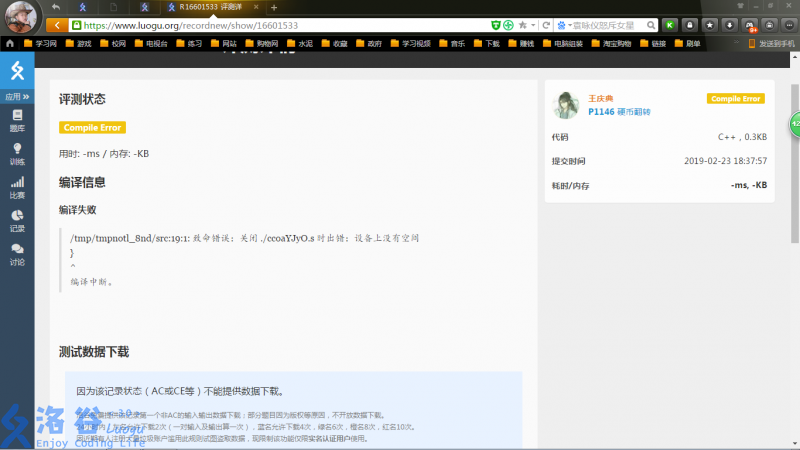Viewport: 800px width, 450px height.
Task: Open 题库 problem set in sidebar
Action: tap(17, 121)
